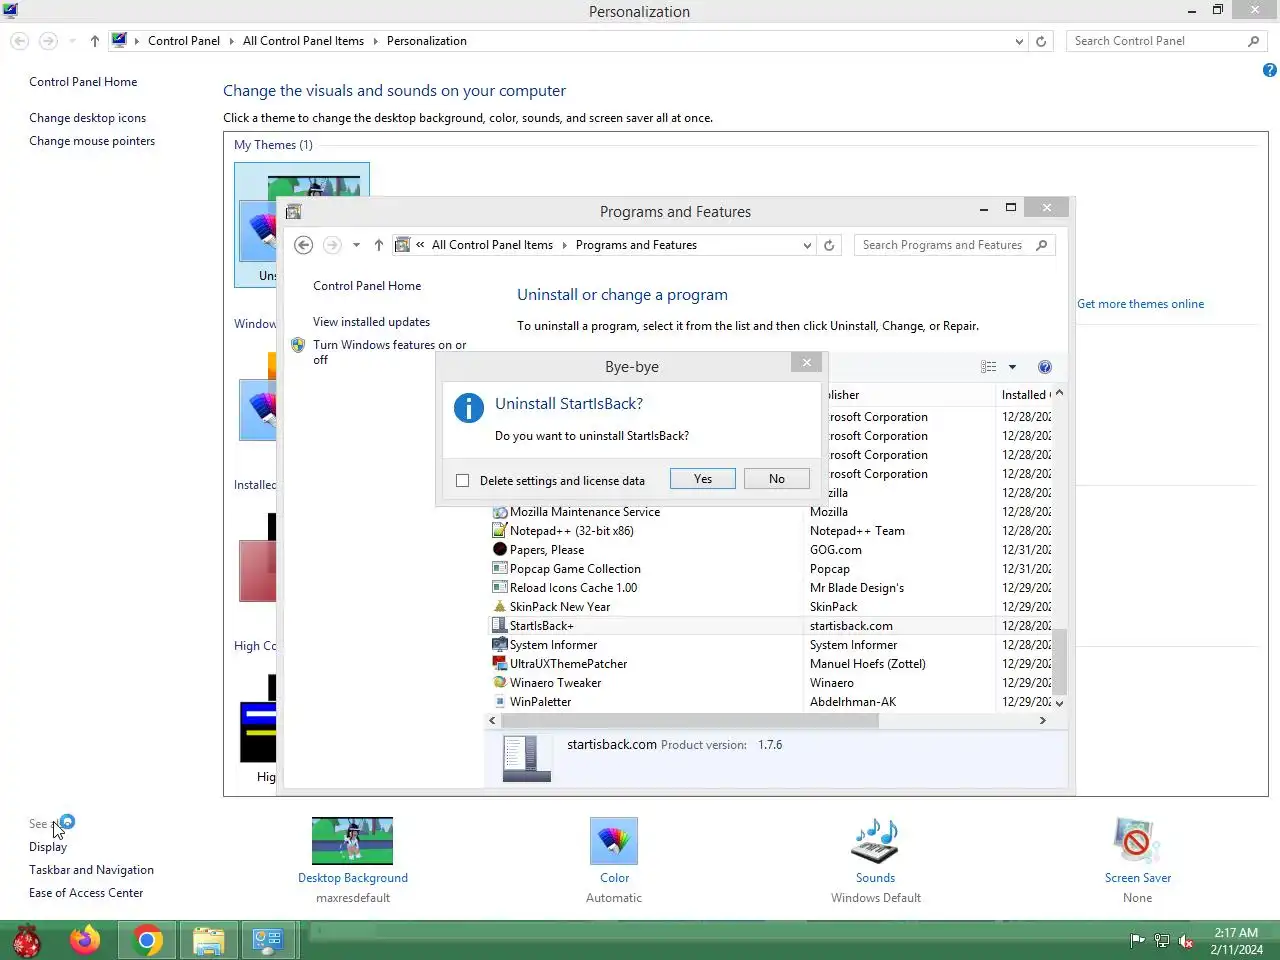Go up one level in Programs and Features
Screen dimensions: 1280x960
(x=379, y=245)
